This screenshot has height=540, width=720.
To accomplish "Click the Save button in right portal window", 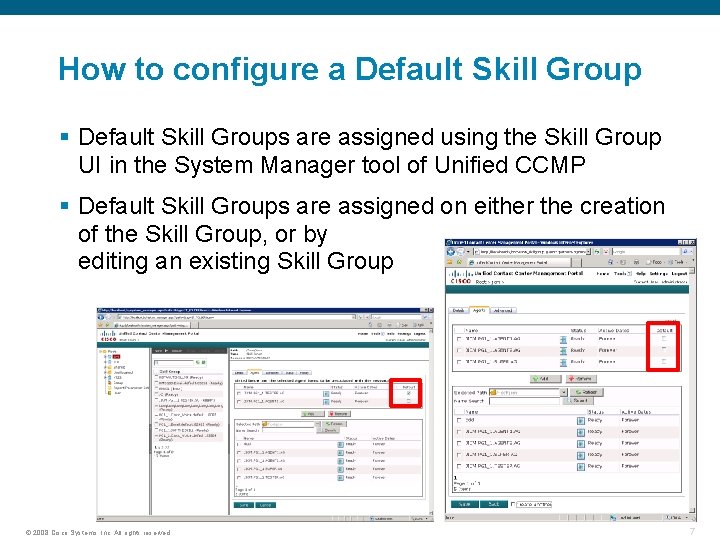I will click(x=465, y=504).
